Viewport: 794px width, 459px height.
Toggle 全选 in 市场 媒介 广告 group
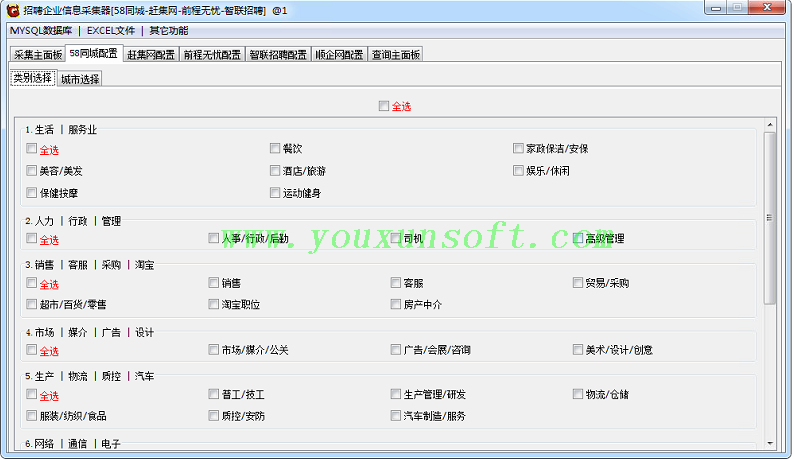[x=31, y=350]
